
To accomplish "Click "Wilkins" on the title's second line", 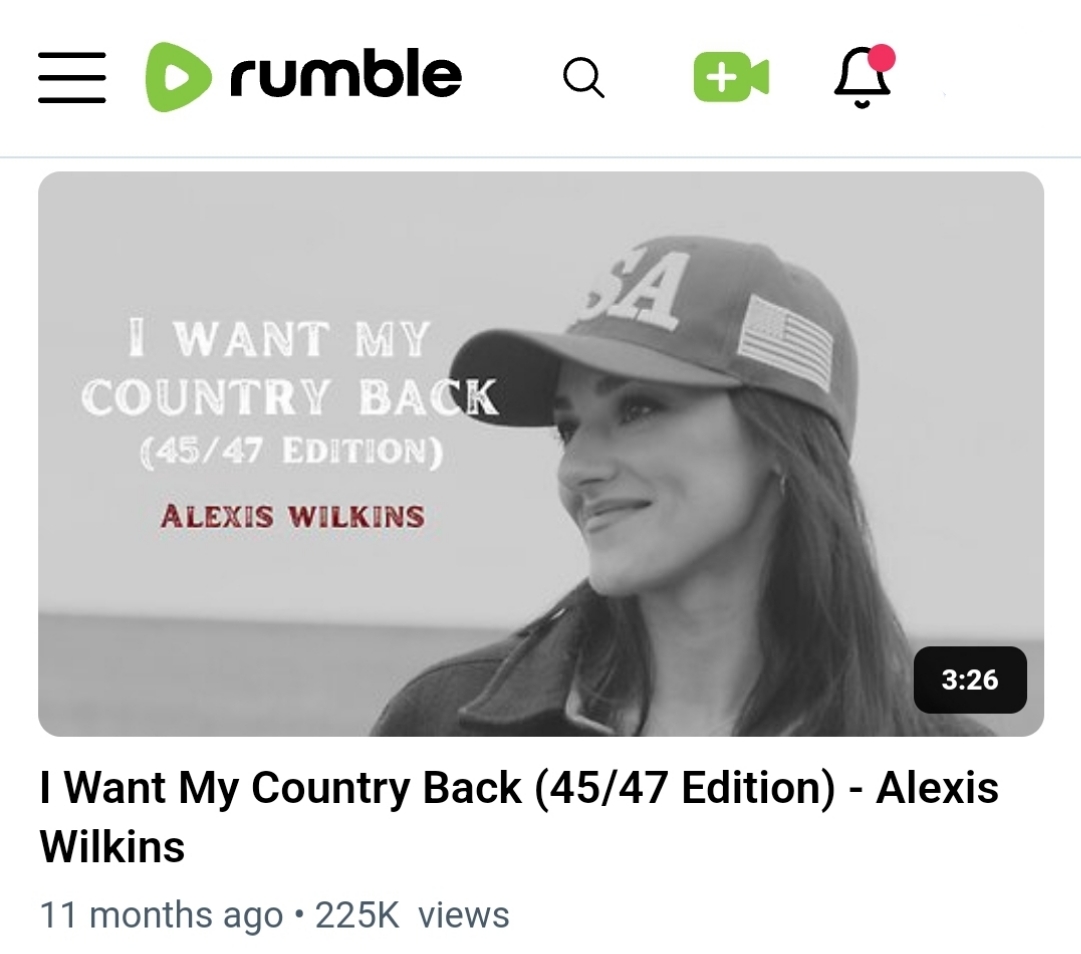I will tap(112, 846).
